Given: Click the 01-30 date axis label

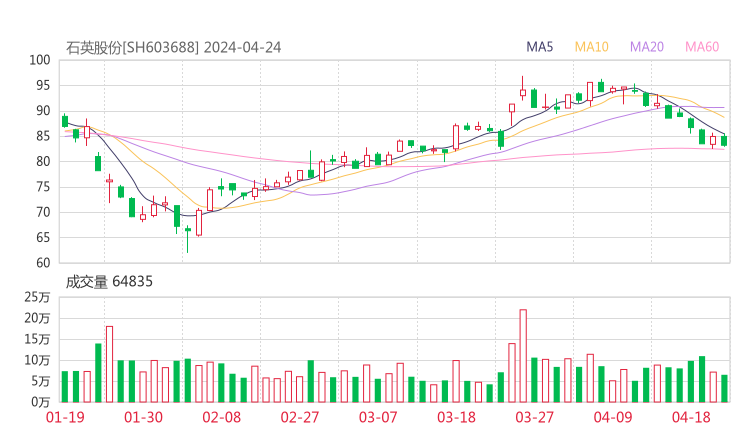Looking at the screenshot, I should click(143, 417).
